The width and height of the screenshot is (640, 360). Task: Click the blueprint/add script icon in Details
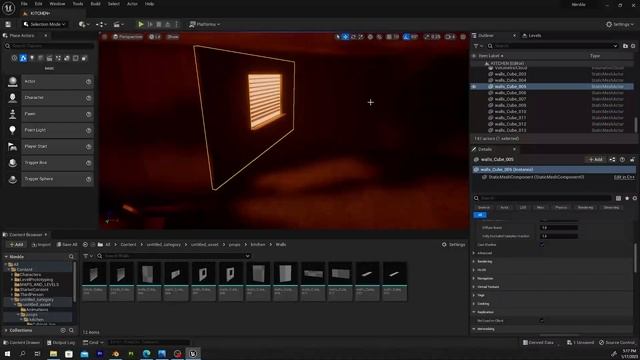click(x=612, y=160)
